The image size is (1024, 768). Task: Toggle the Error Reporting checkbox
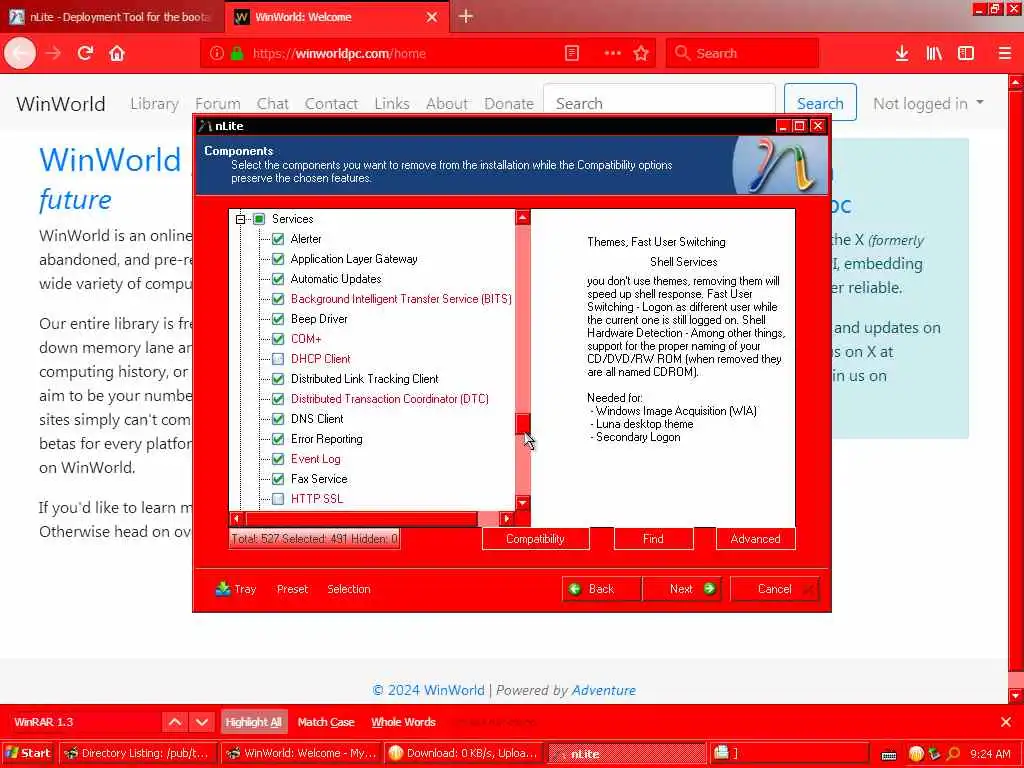point(278,439)
